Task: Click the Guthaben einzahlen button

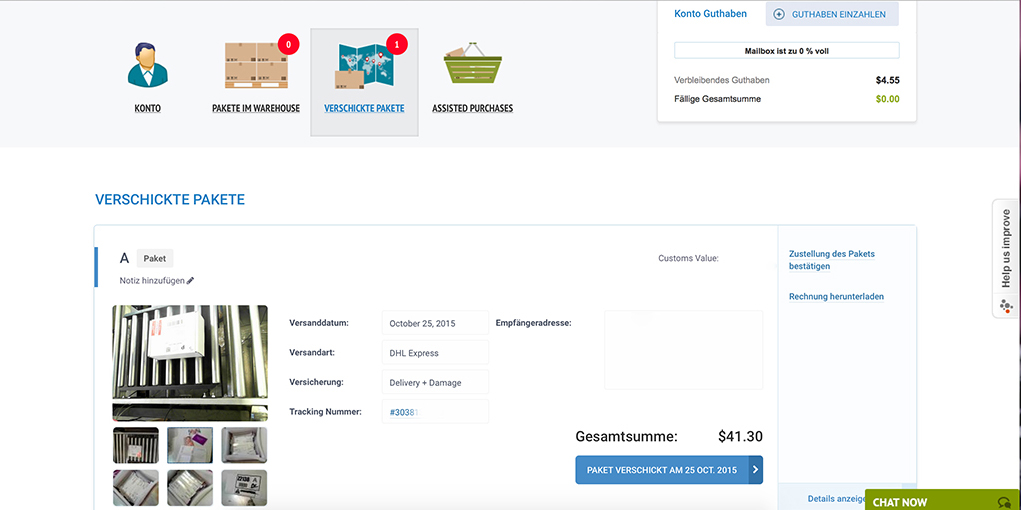Action: point(832,14)
